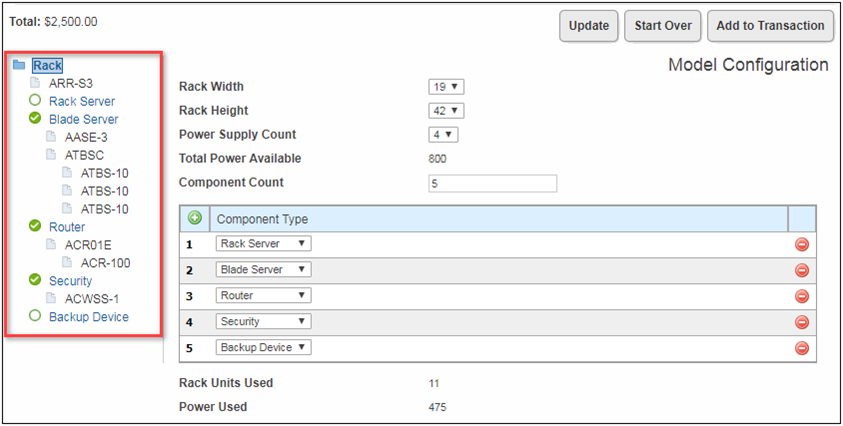Click the Add to Transaction button
This screenshot has width=843, height=426.
click(770, 26)
